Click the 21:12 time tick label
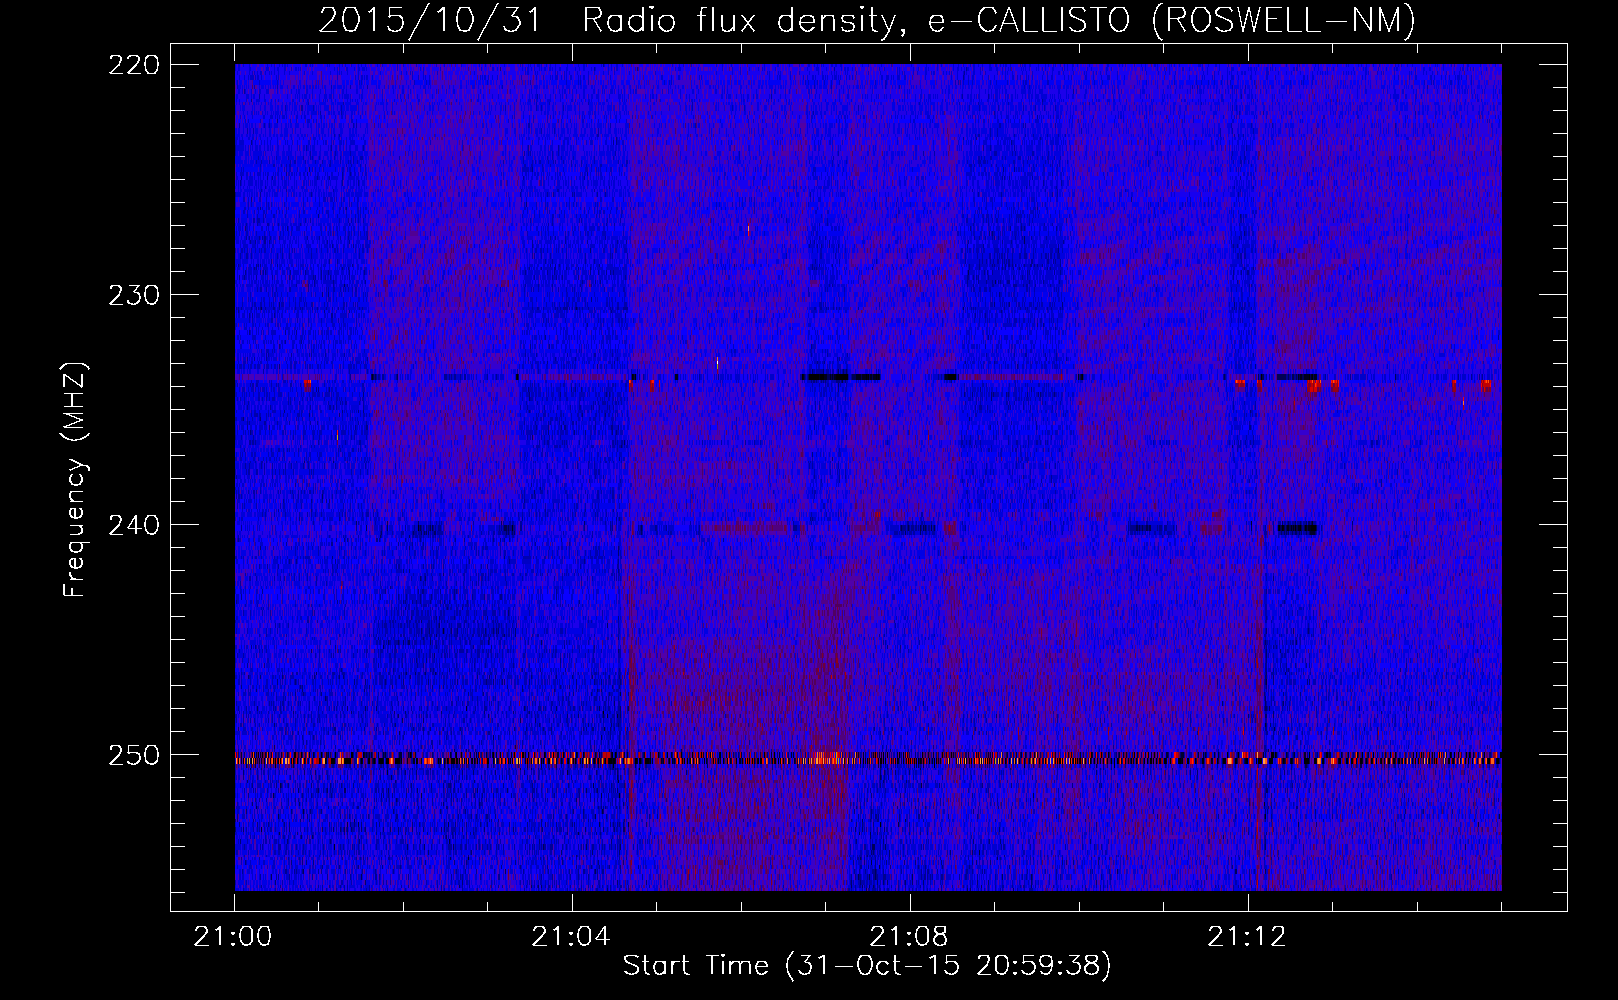Image resolution: width=1618 pixels, height=1000 pixels. click(1248, 937)
